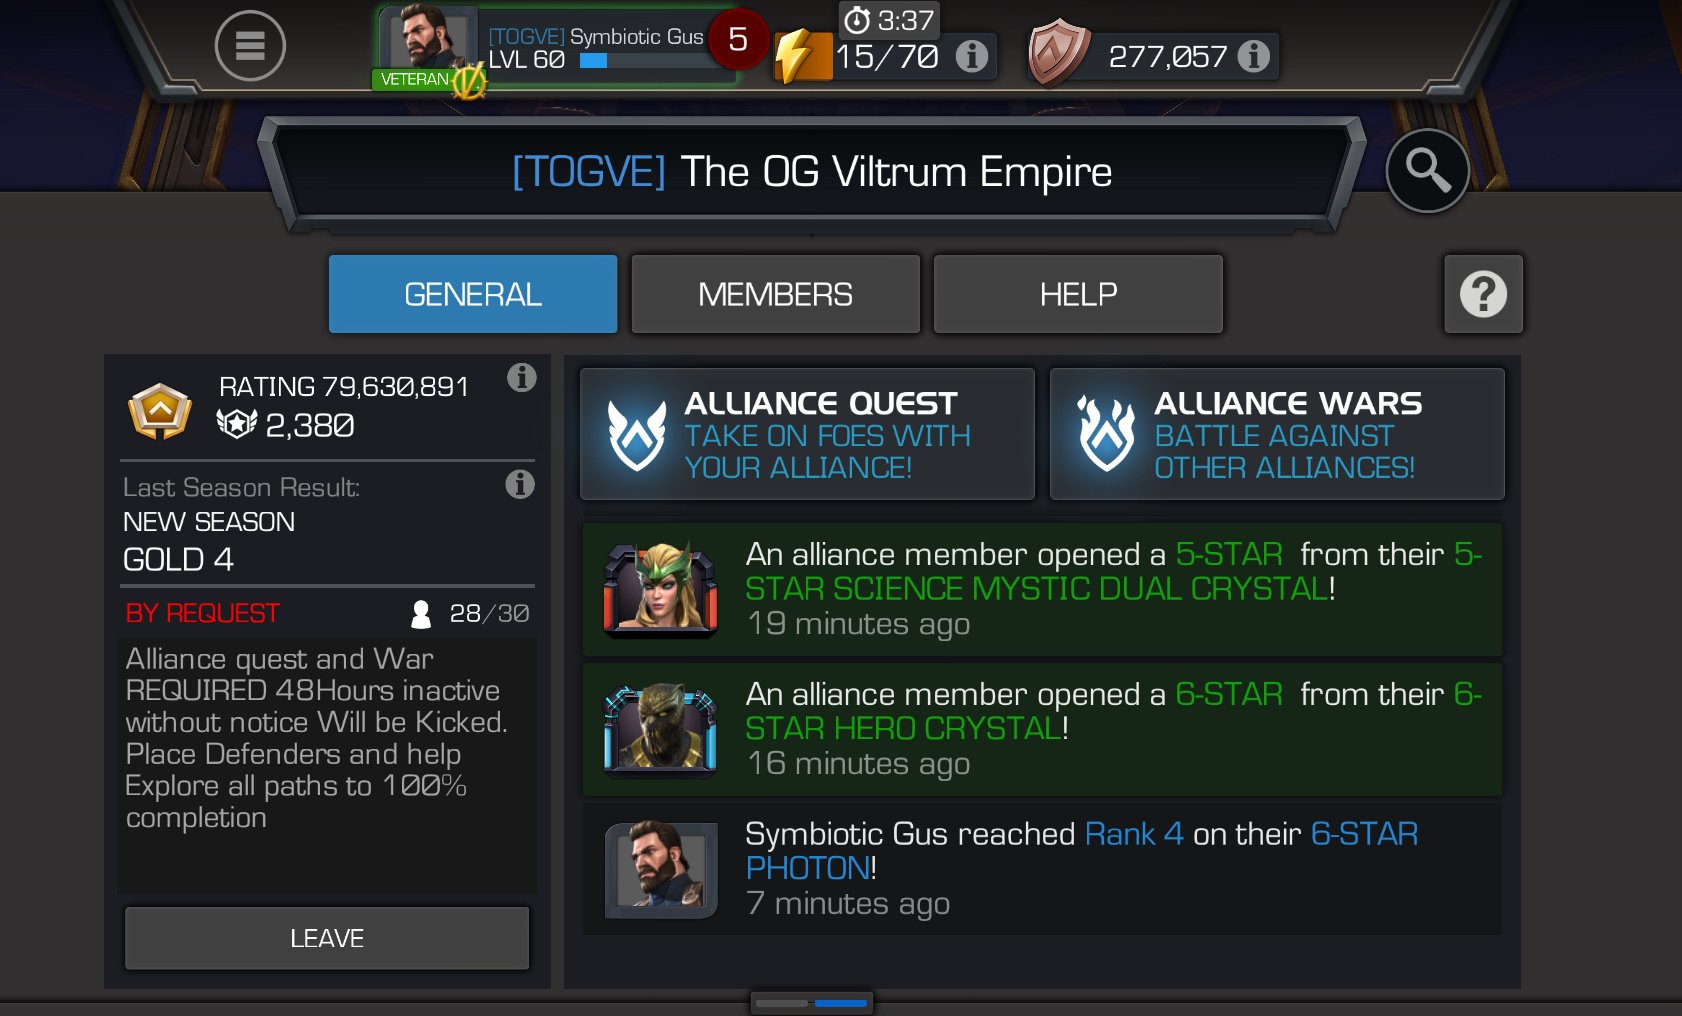The width and height of the screenshot is (1682, 1016).
Task: Switch to the MEMBERS tab
Action: click(775, 294)
